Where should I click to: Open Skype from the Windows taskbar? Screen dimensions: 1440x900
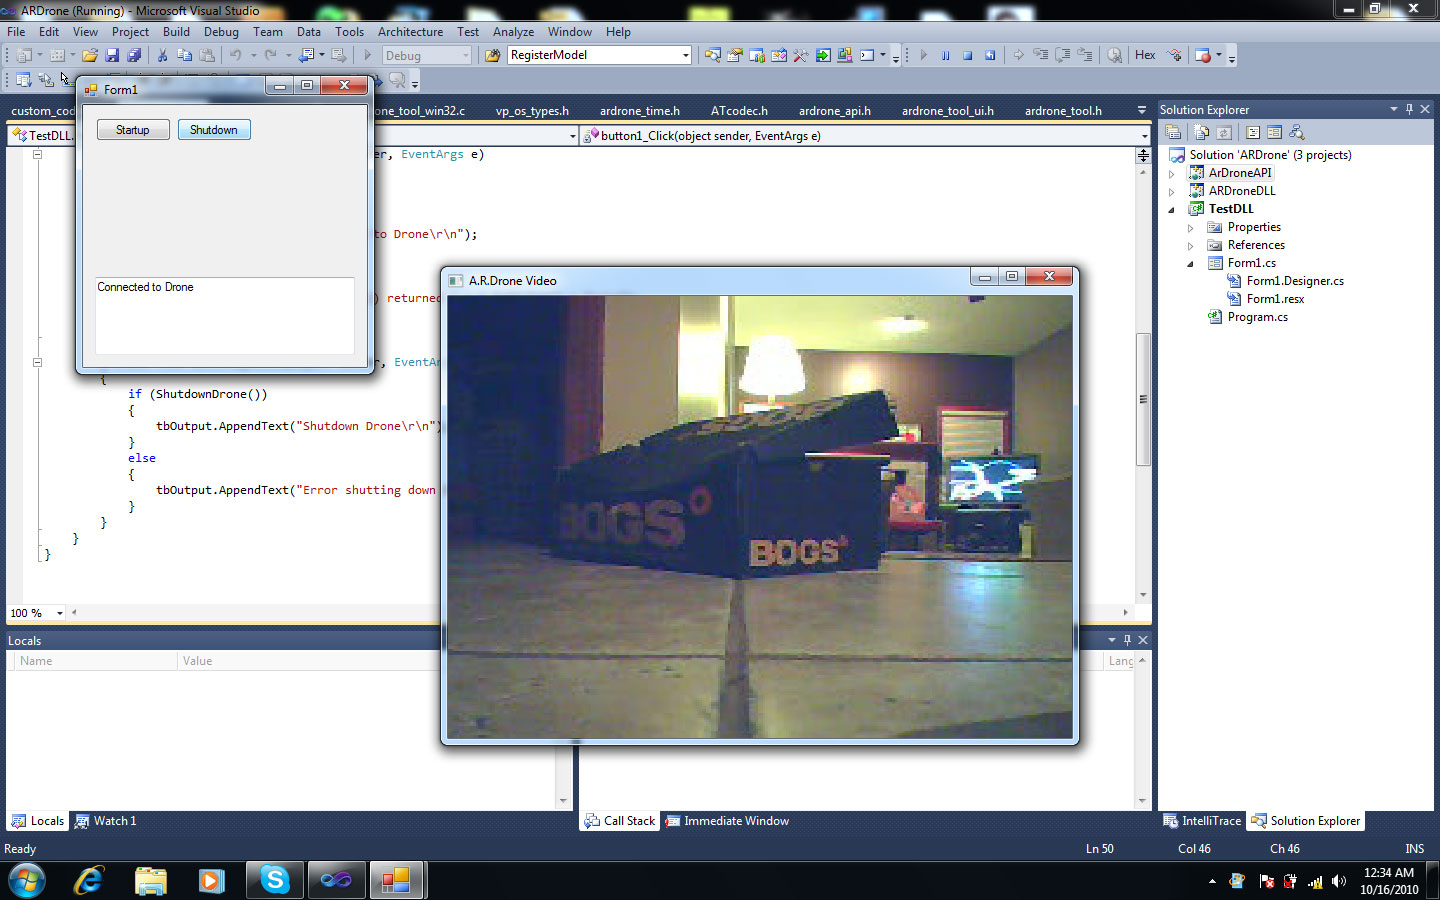(x=274, y=880)
